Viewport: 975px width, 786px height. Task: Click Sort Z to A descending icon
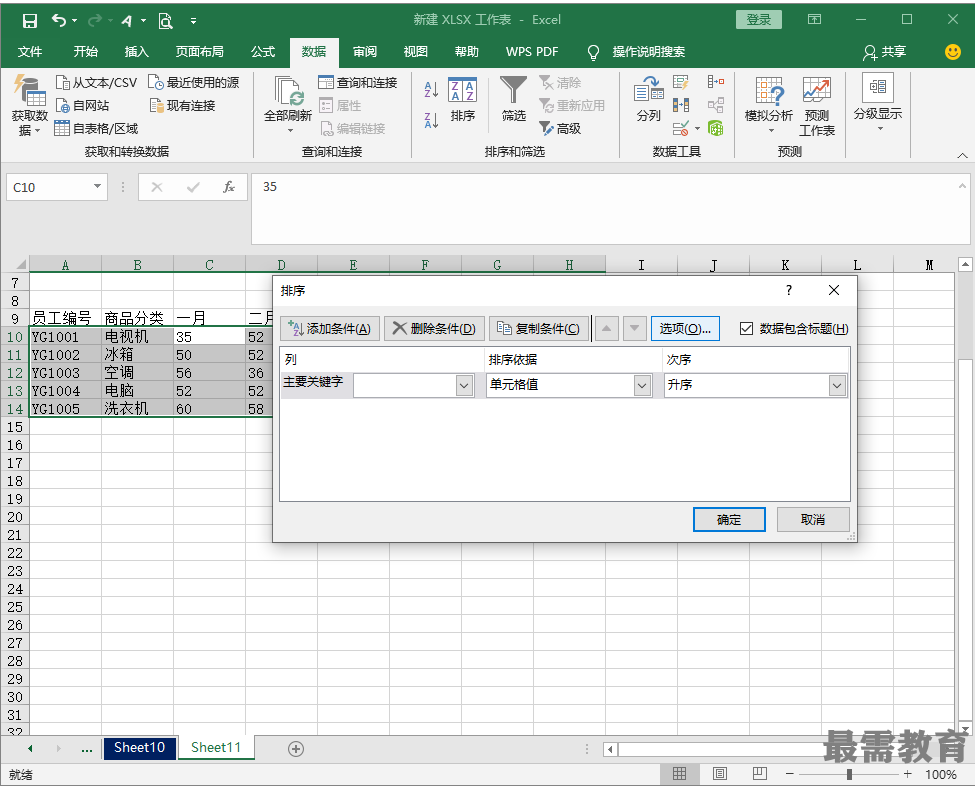click(x=431, y=120)
